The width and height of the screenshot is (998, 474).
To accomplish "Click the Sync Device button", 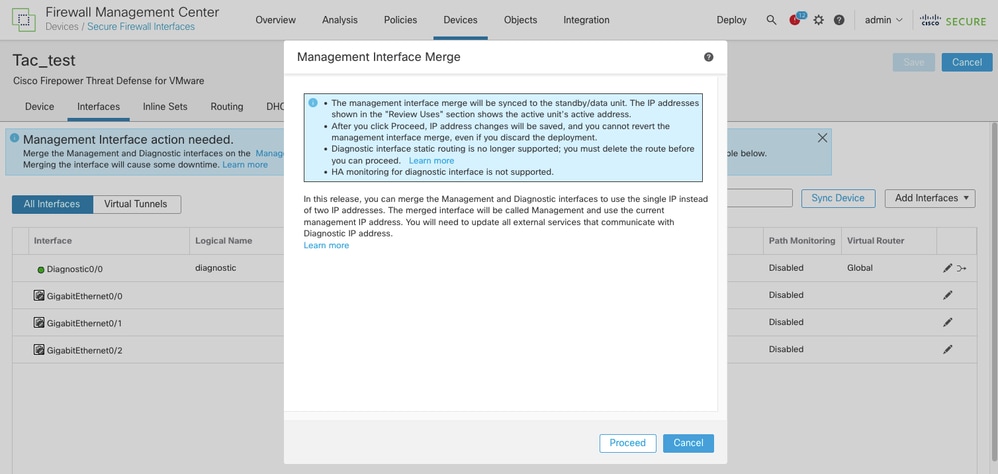I will pyautogui.click(x=838, y=198).
